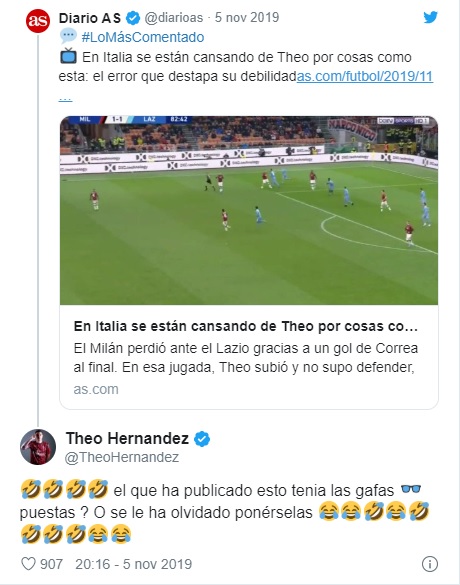Screen dimensions: 460x585
Task: Click the Twitter bird logo icon
Action: [x=430, y=17]
